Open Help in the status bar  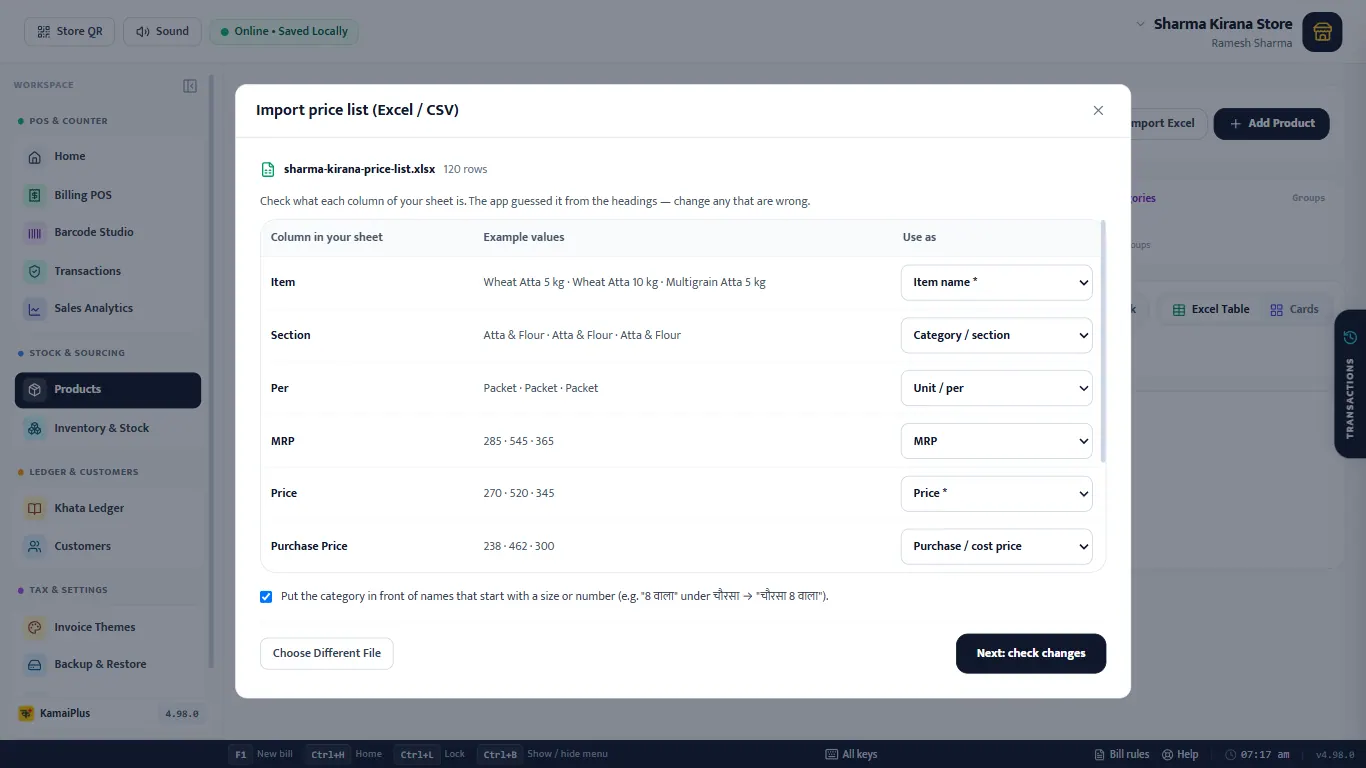tap(1180, 754)
